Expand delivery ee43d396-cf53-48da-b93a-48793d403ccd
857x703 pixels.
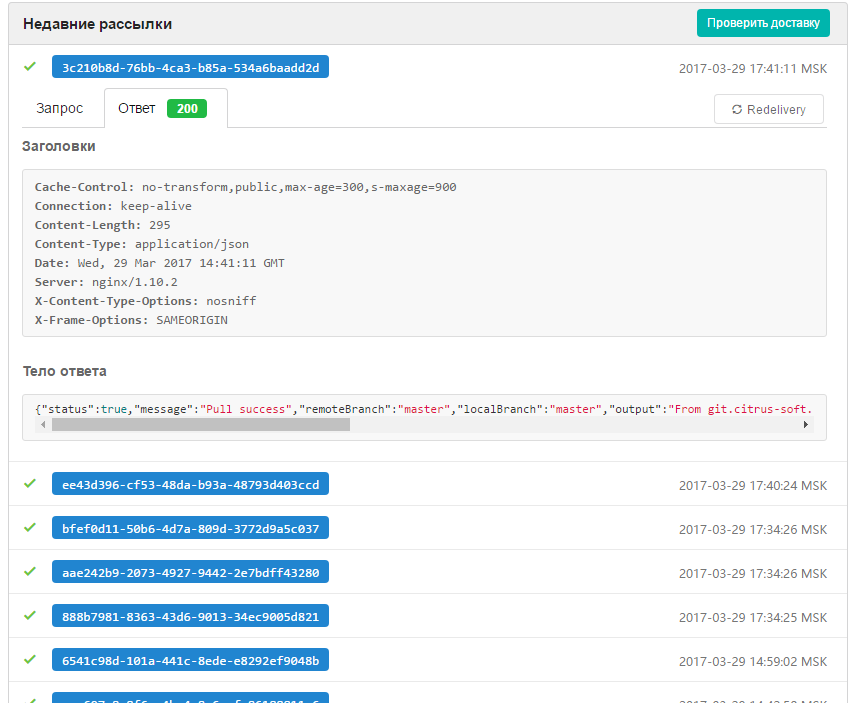point(190,484)
